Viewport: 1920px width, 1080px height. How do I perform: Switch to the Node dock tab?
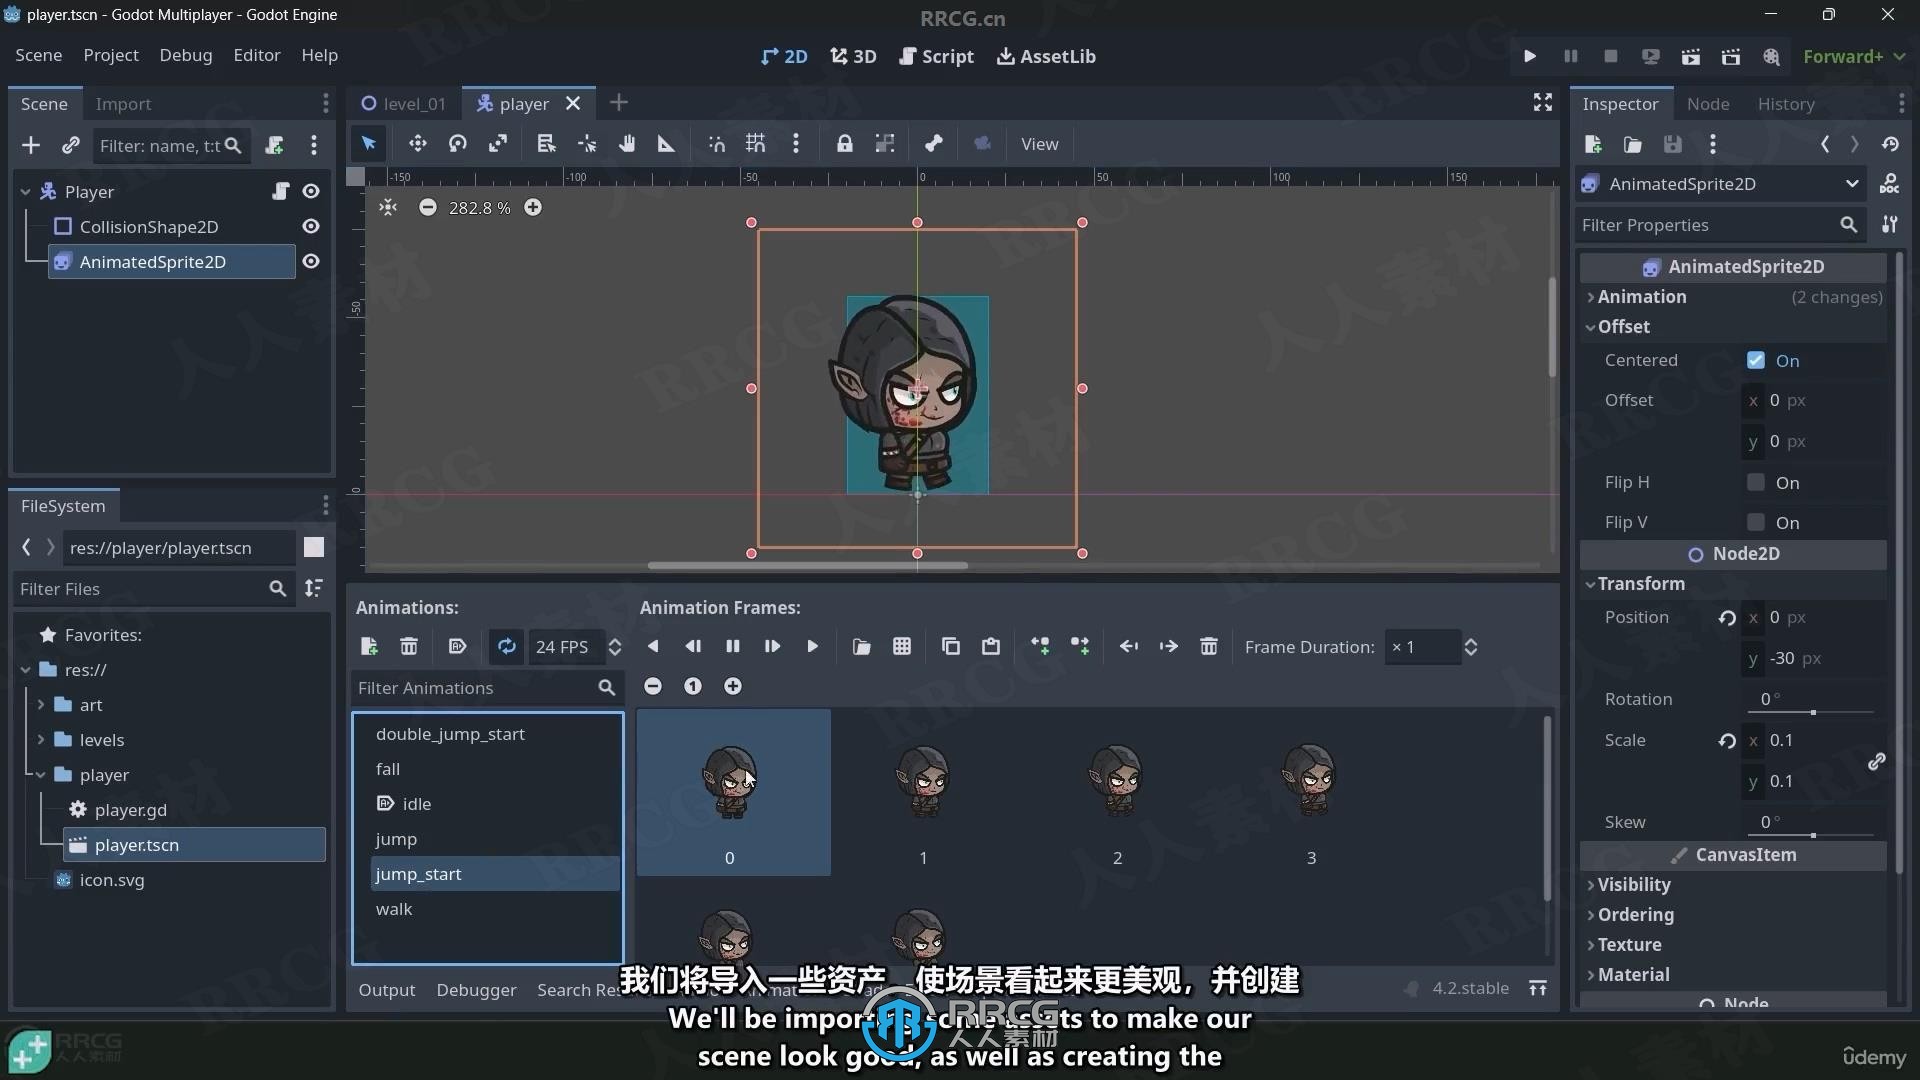pos(1708,103)
